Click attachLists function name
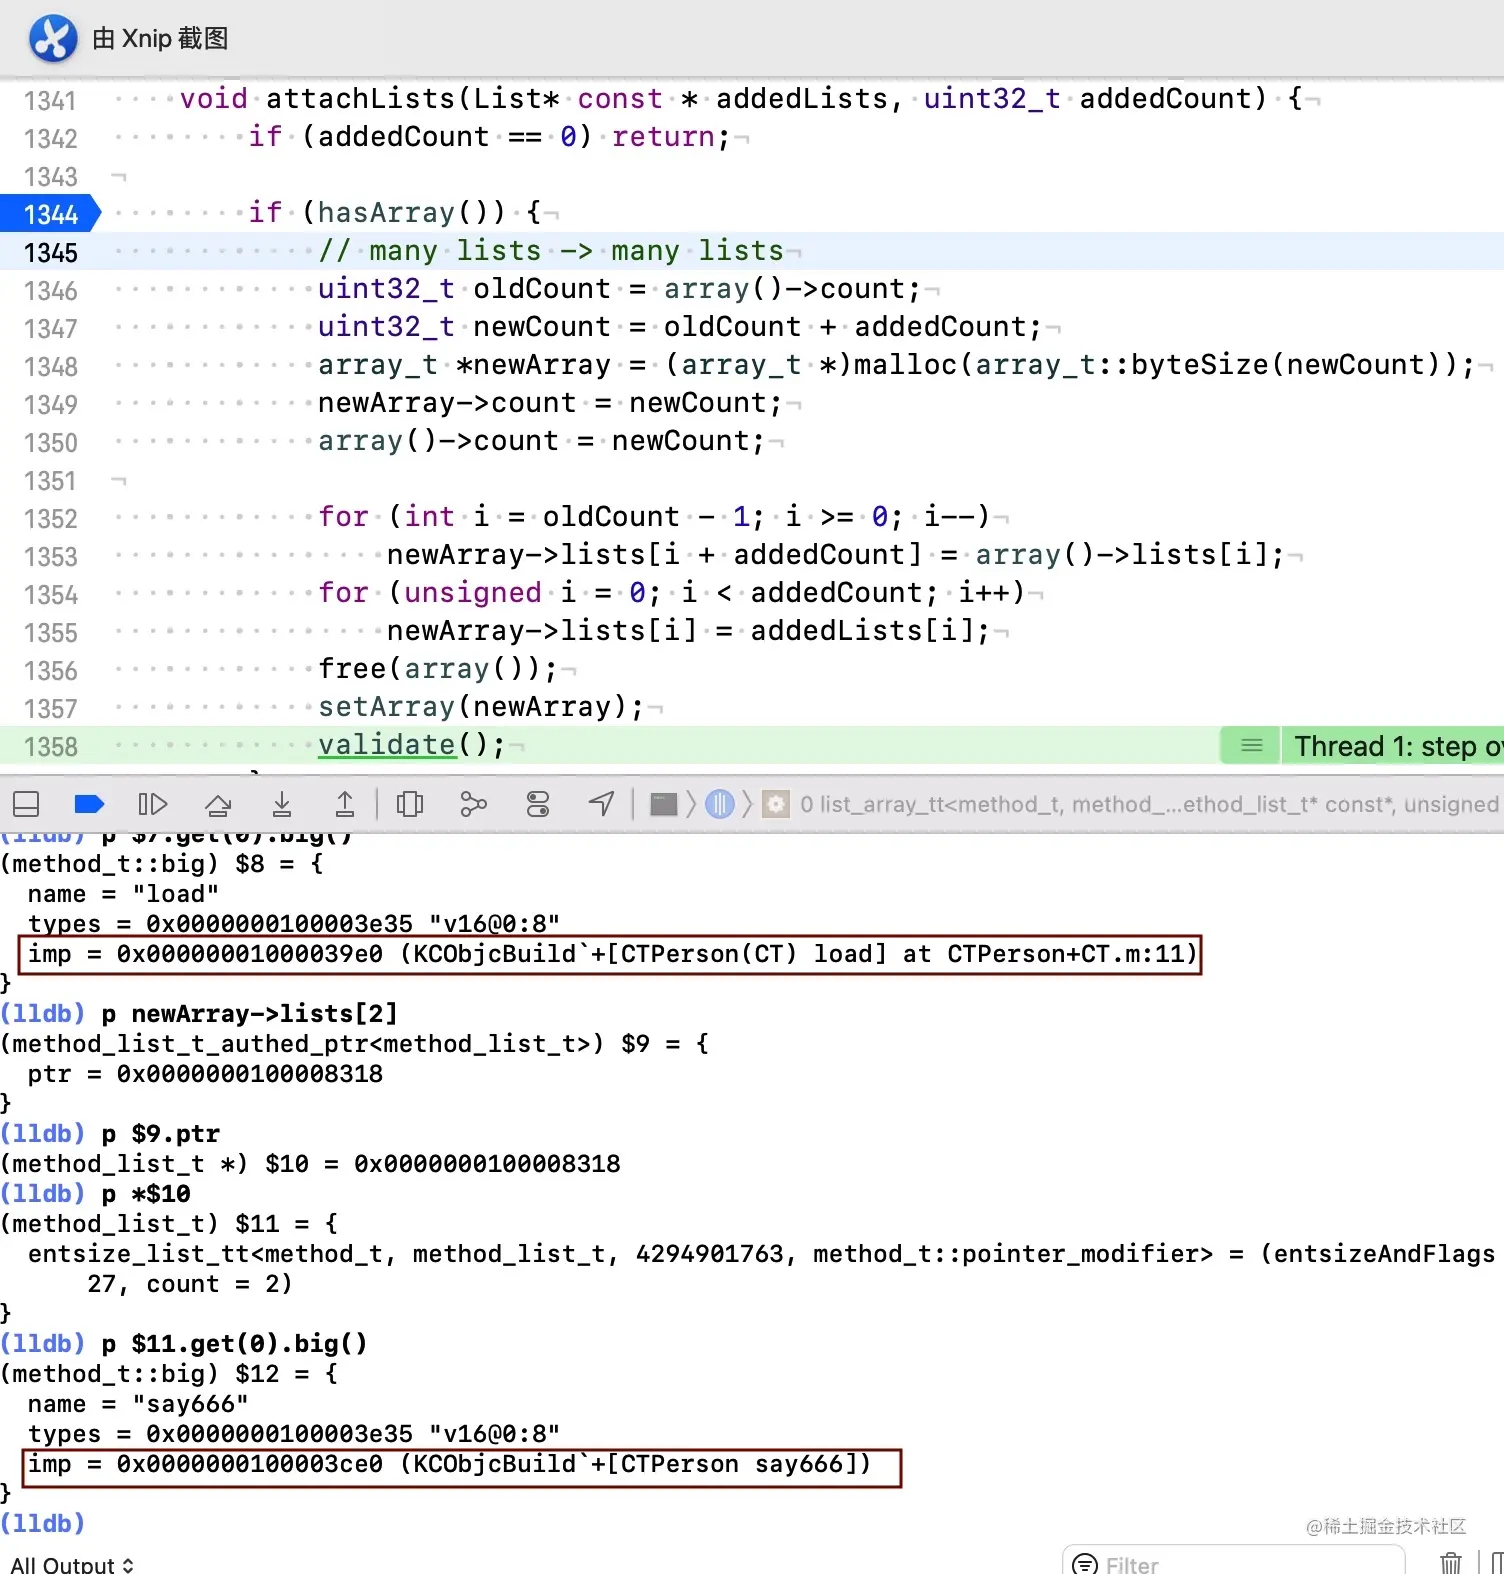The width and height of the screenshot is (1504, 1574). pyautogui.click(x=360, y=98)
